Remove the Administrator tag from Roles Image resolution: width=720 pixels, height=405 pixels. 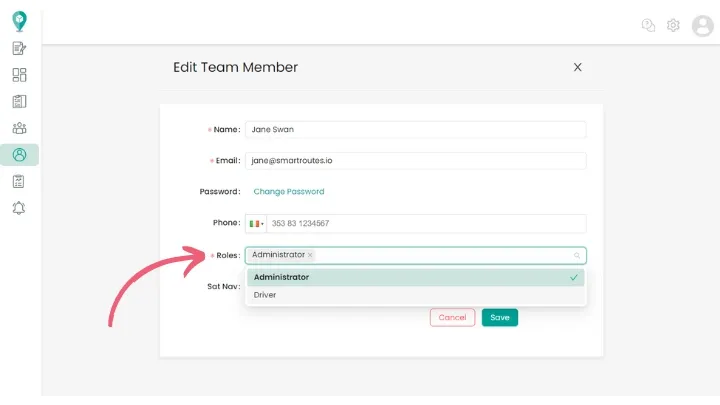pos(310,255)
